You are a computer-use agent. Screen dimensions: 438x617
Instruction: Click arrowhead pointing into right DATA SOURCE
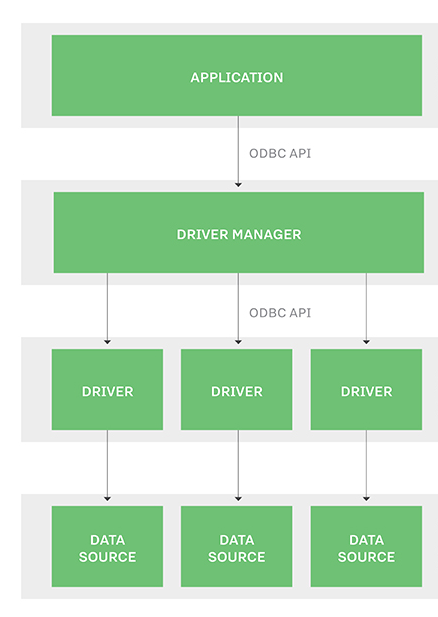pyautogui.click(x=366, y=499)
